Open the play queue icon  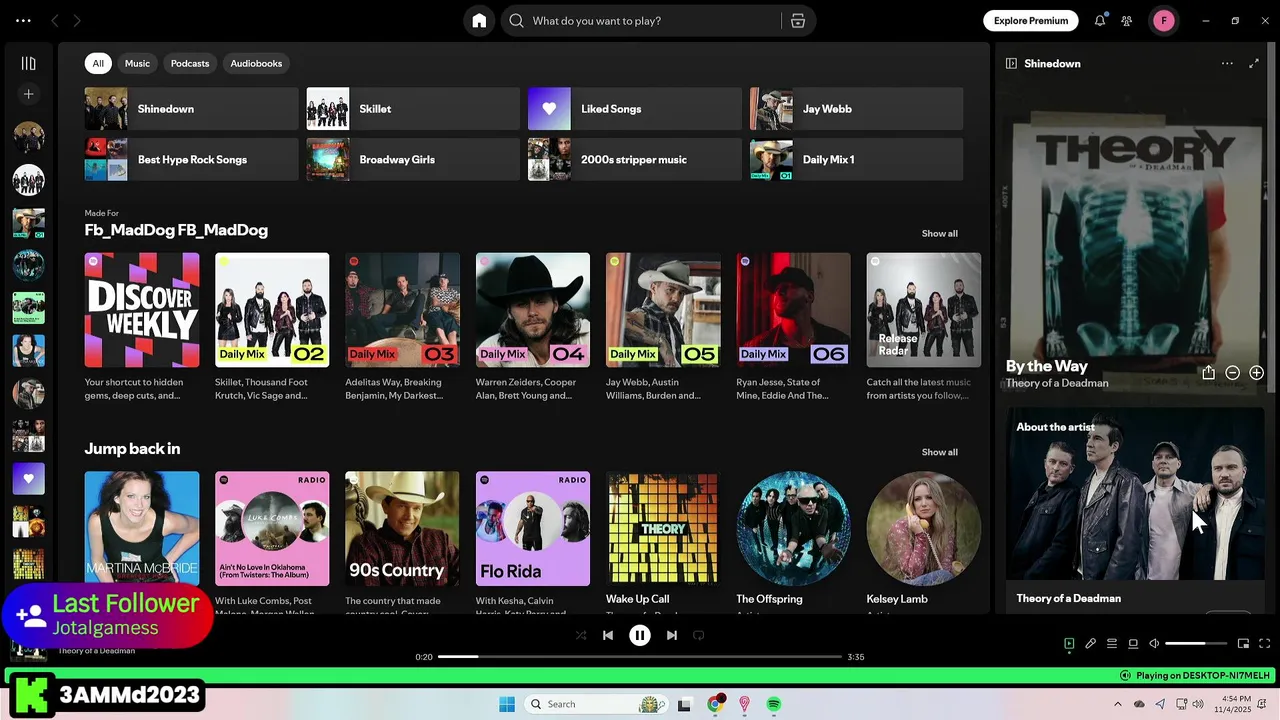click(1112, 644)
